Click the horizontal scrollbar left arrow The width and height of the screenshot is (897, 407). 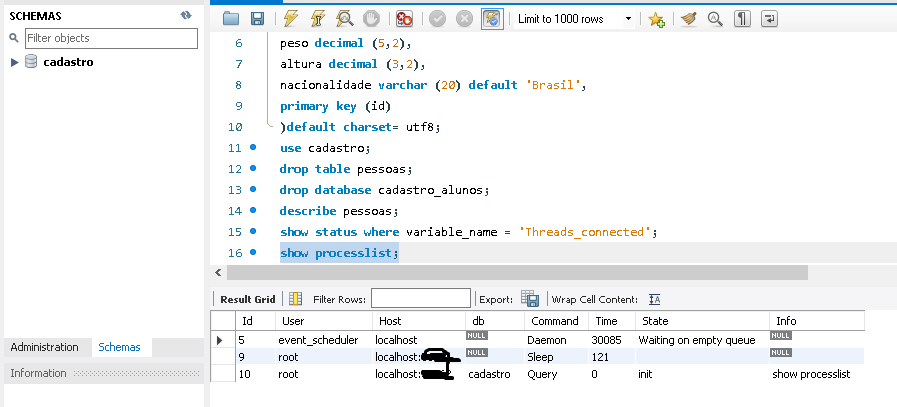pos(217,272)
